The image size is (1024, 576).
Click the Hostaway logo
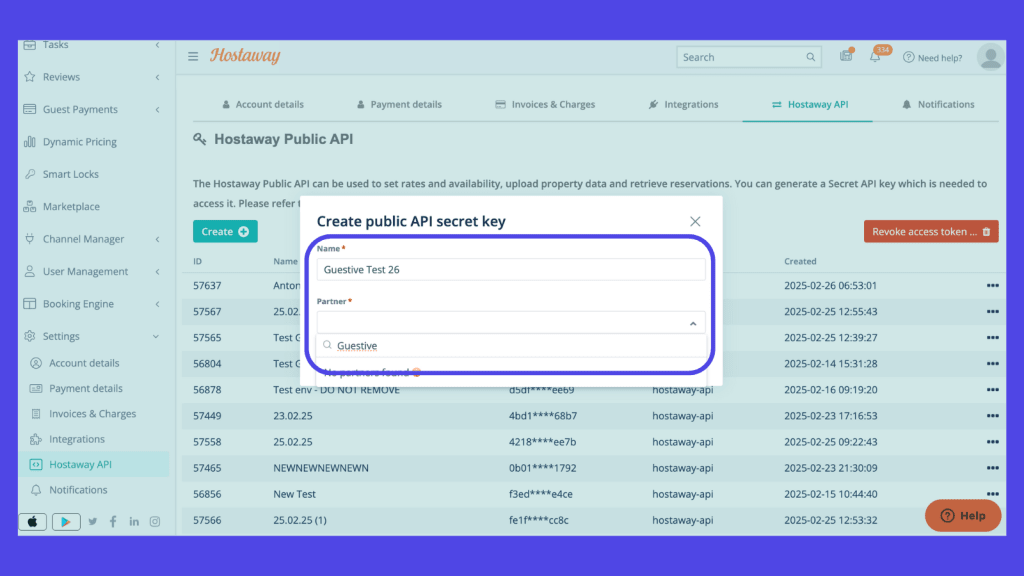(245, 56)
